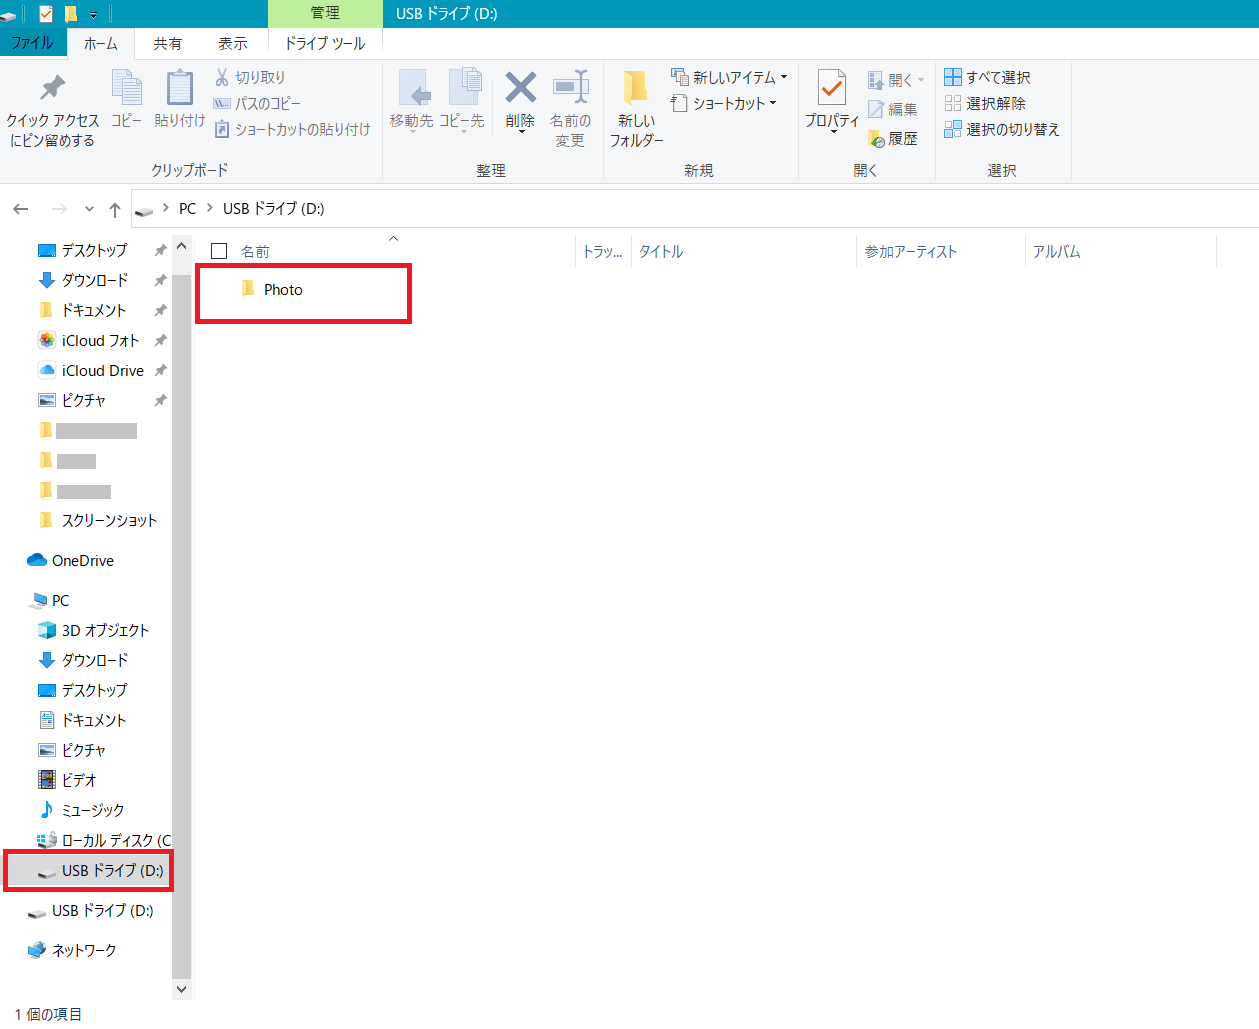1259x1029 pixels.
Task: Switch to the Share (共有) tab
Action: click(168, 43)
